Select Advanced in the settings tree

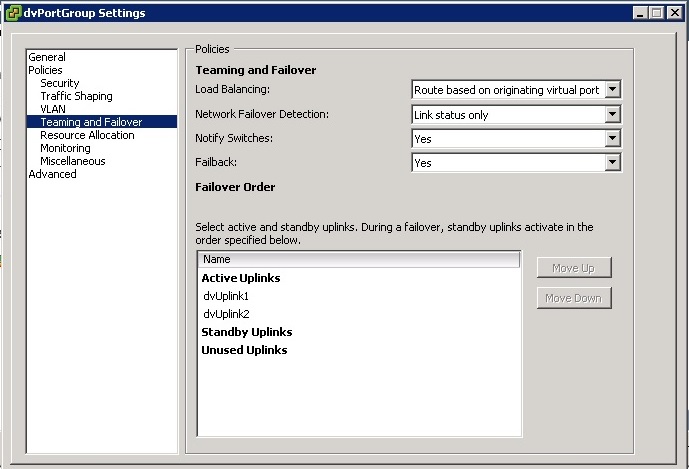click(52, 175)
